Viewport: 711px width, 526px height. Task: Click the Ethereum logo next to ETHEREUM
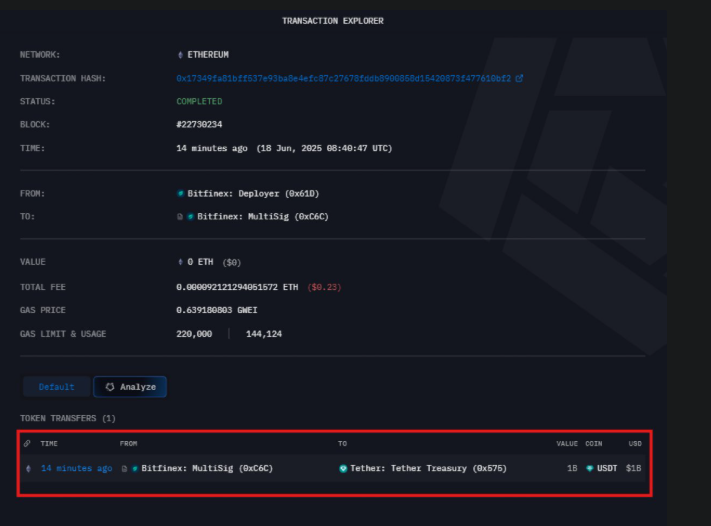(180, 55)
